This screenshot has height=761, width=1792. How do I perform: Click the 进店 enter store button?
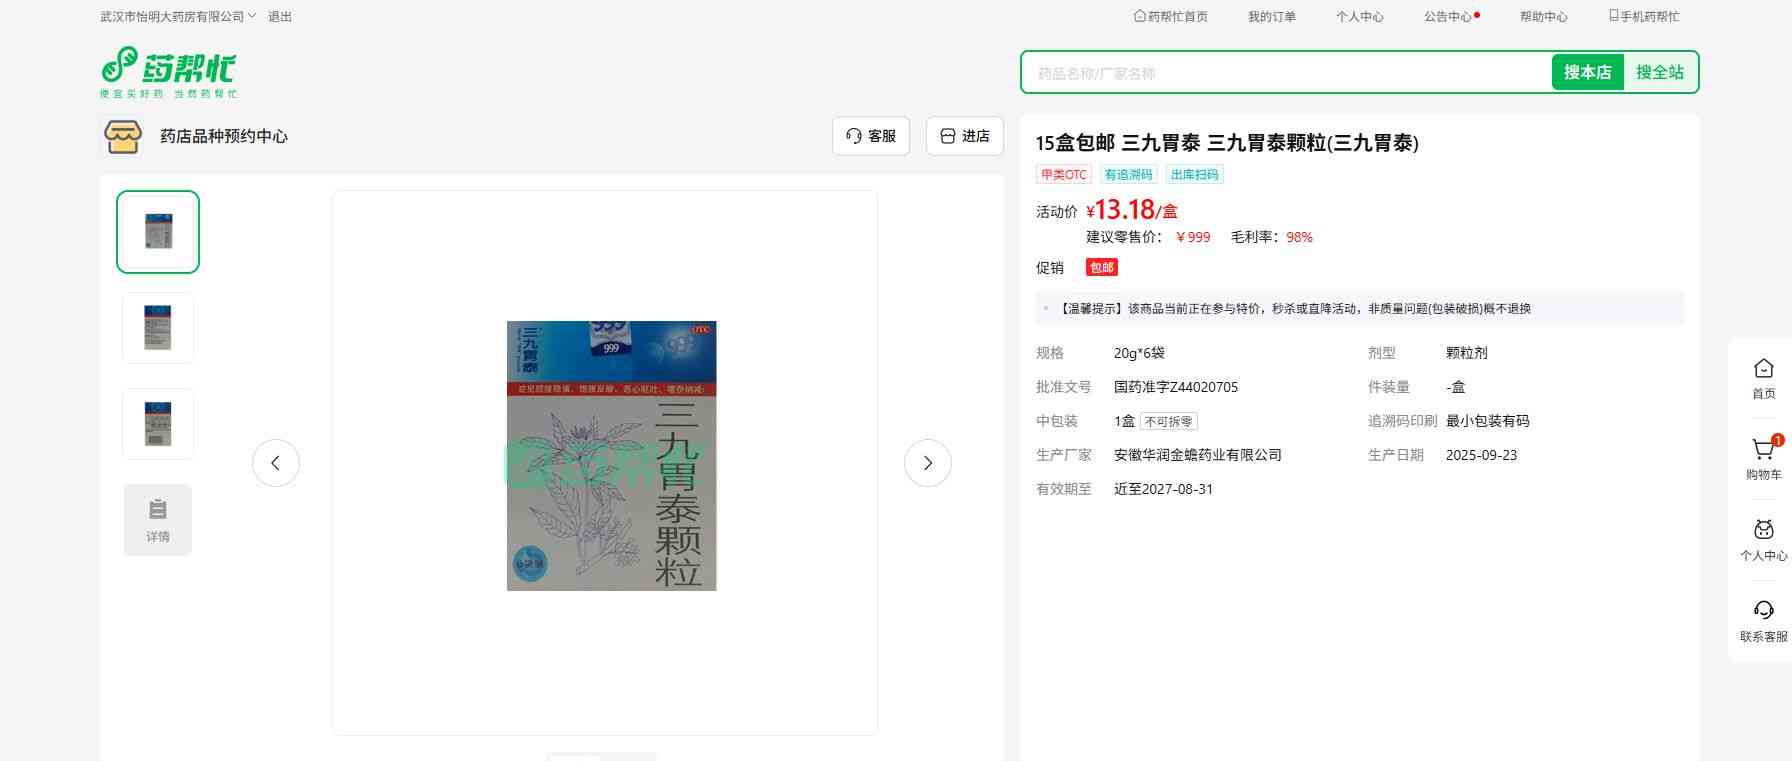click(964, 136)
